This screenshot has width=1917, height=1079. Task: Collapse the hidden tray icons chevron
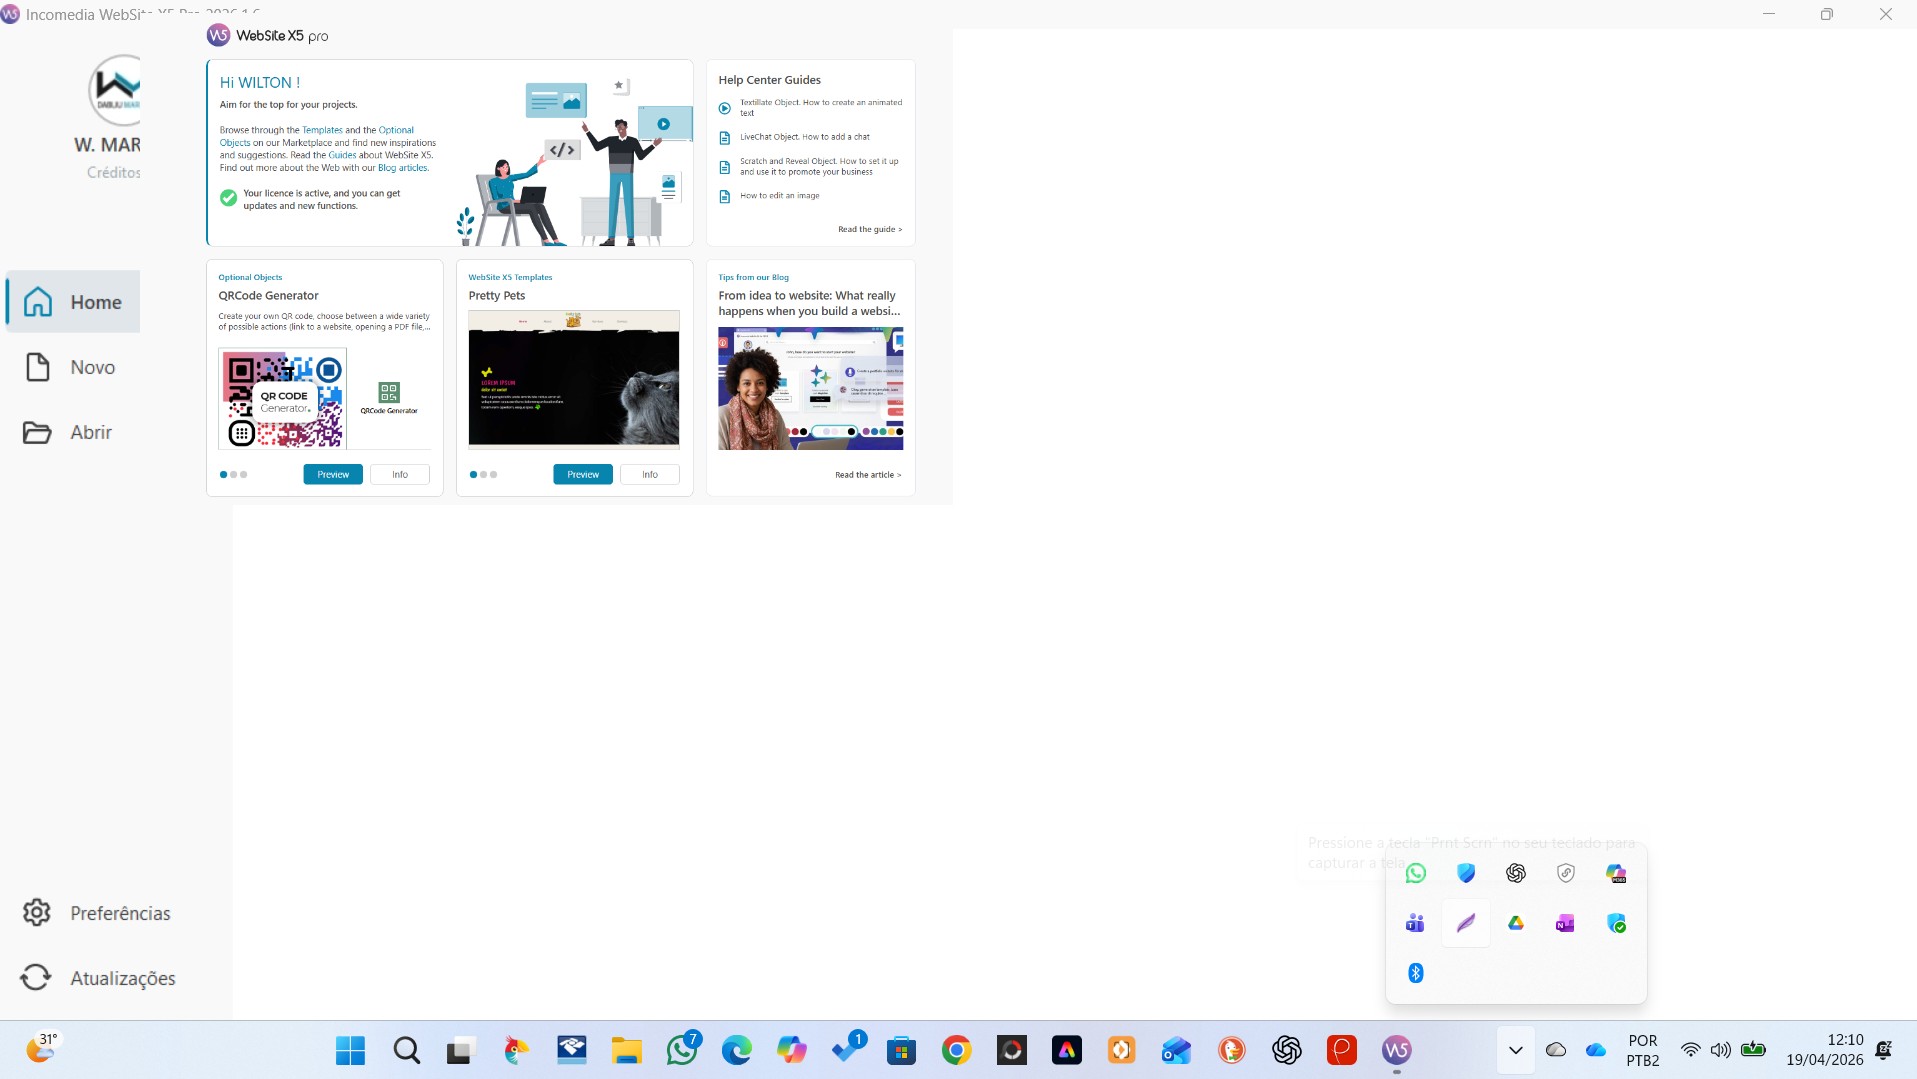[1515, 1050]
